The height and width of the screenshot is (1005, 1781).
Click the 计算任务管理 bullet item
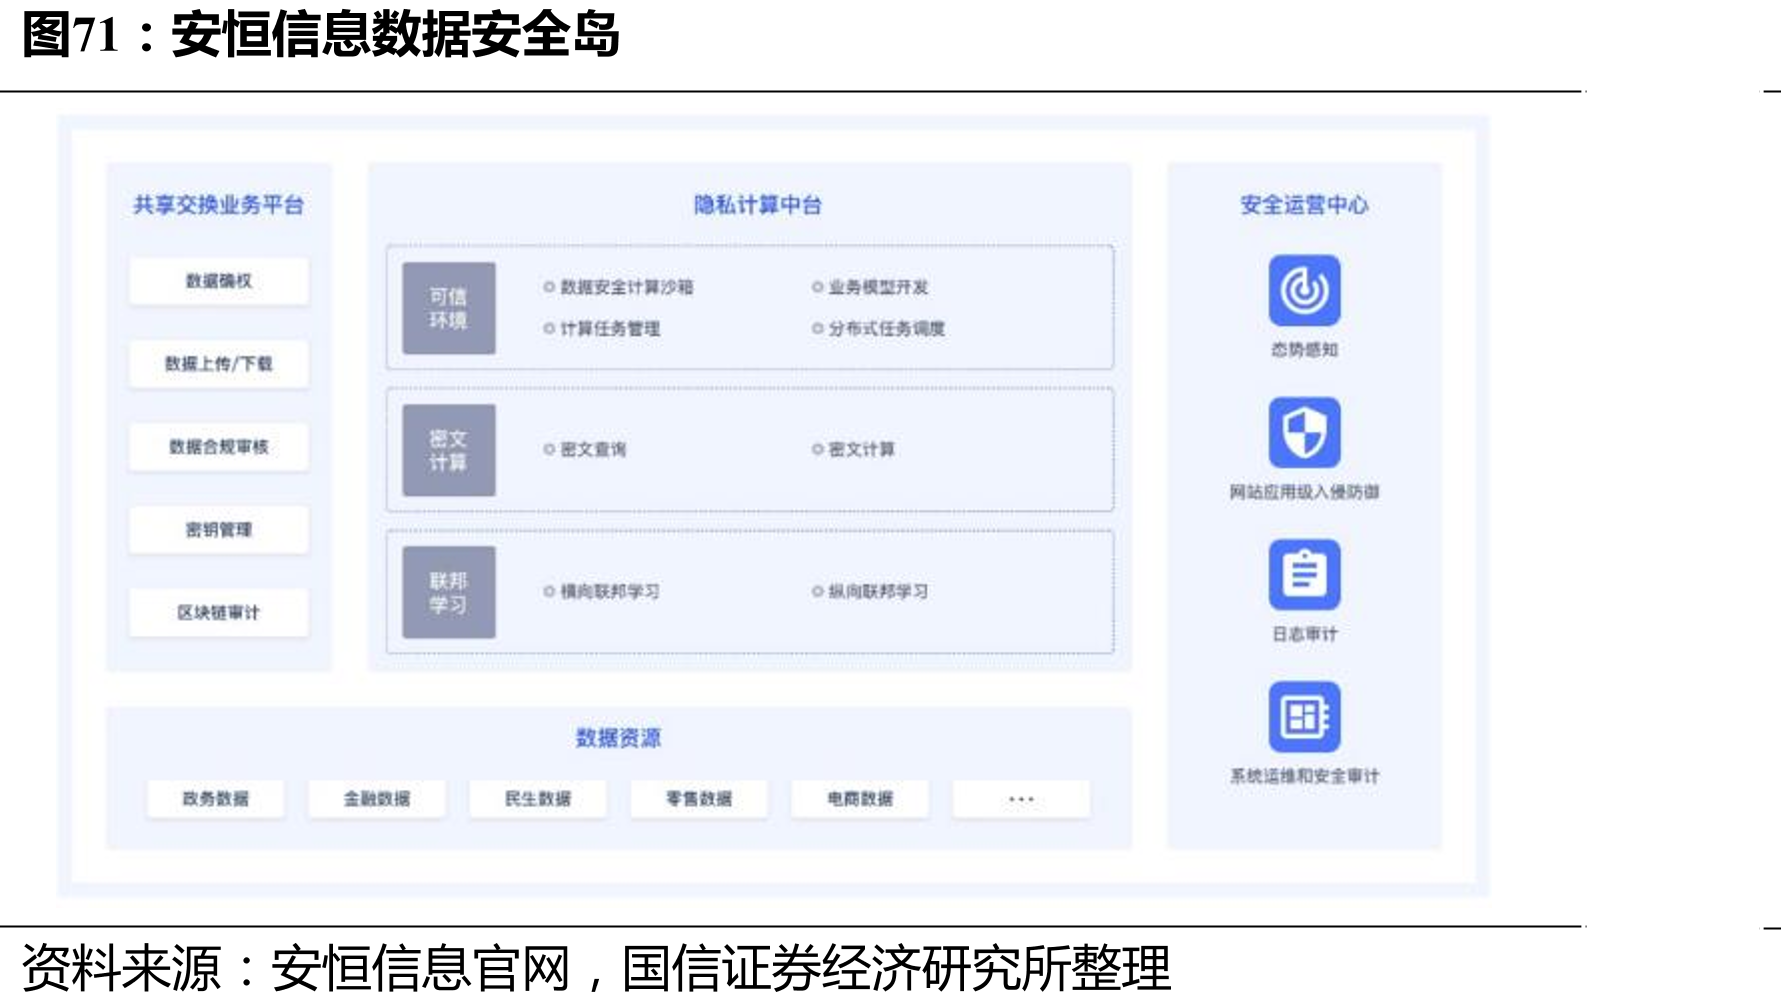[x=602, y=328]
